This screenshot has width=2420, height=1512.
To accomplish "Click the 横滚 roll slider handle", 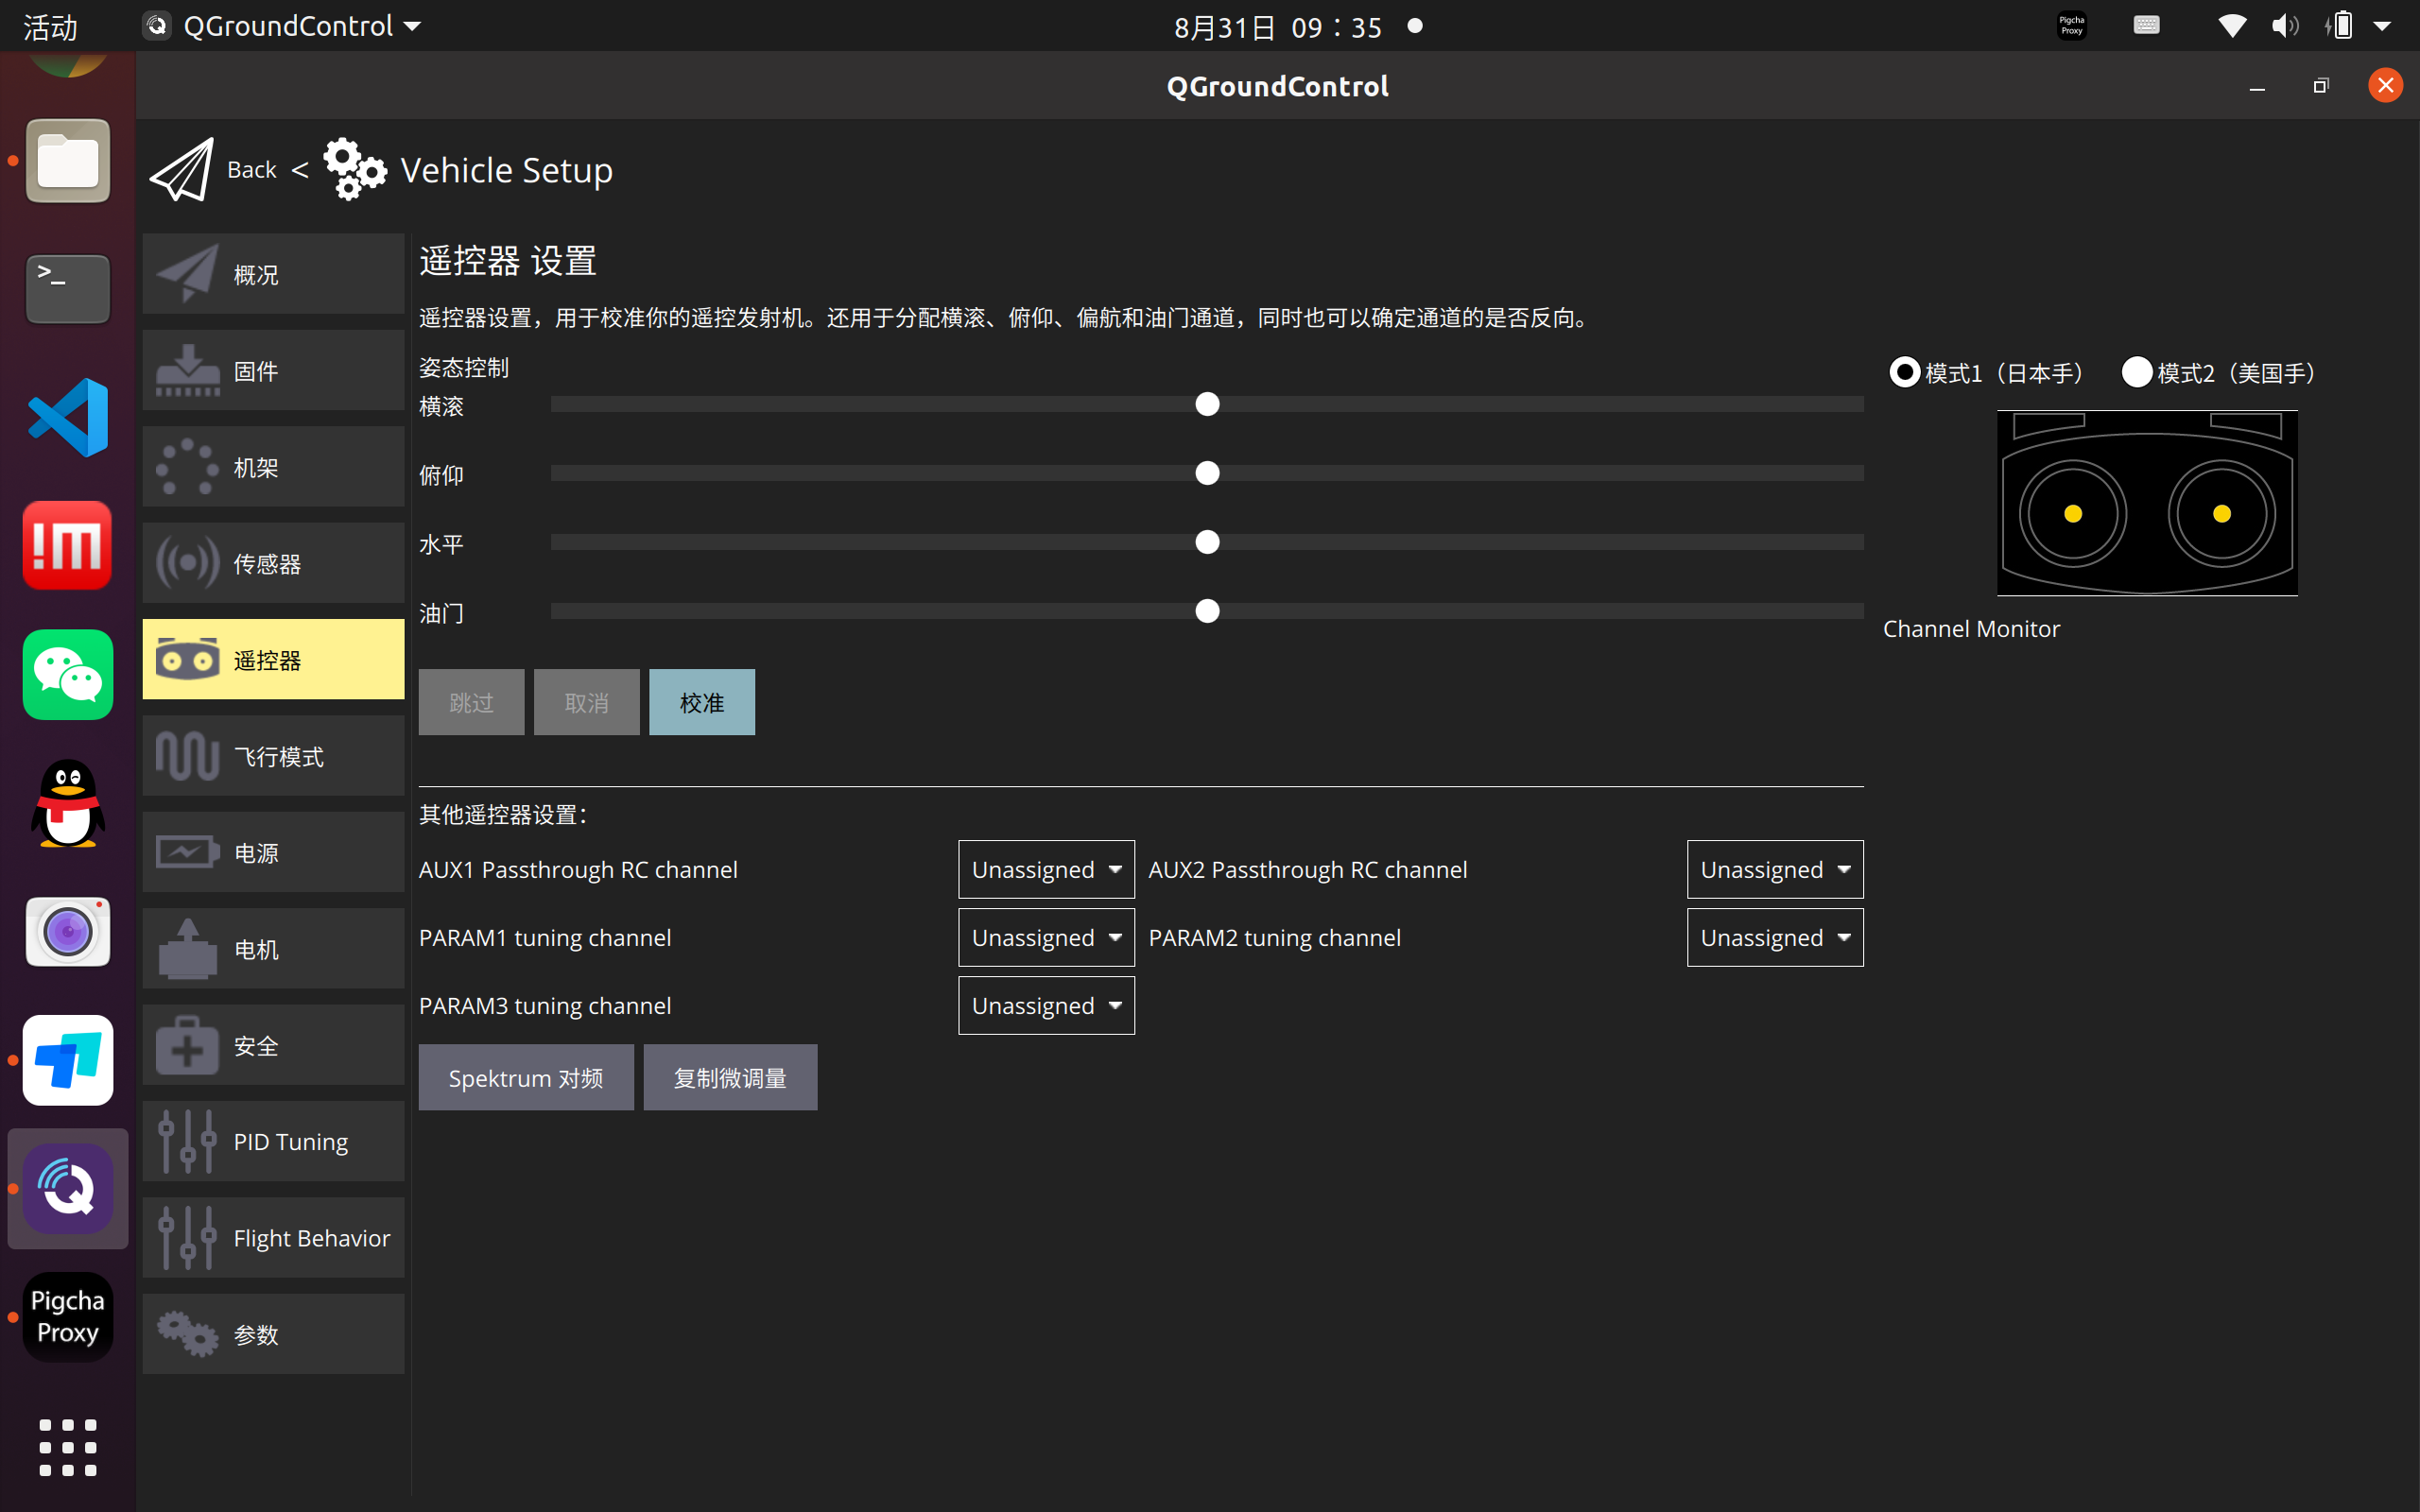I will pyautogui.click(x=1207, y=404).
